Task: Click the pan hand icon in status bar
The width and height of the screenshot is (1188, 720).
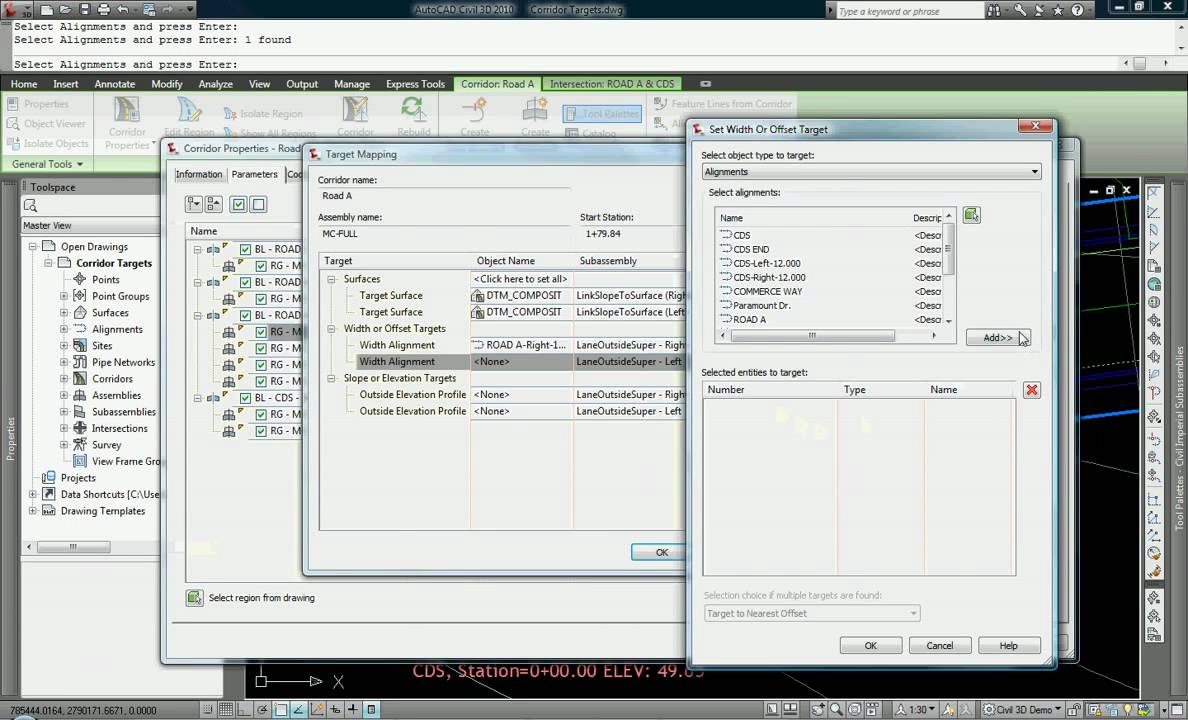Action: pos(818,709)
